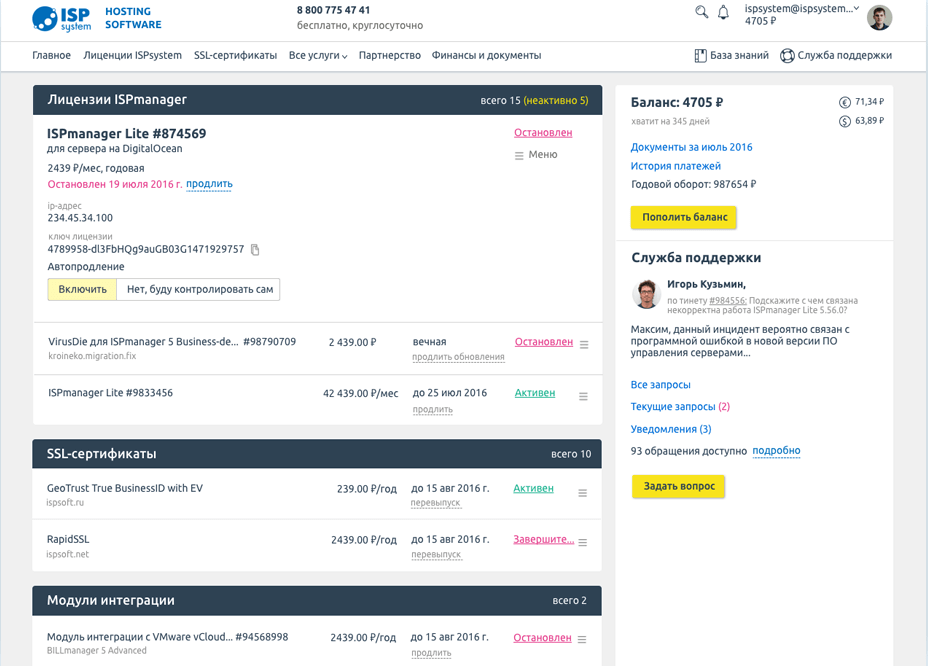Viewport: 928px width, 666px height.
Task: Click the ispsoft.ru domain text
Action: (x=65, y=503)
